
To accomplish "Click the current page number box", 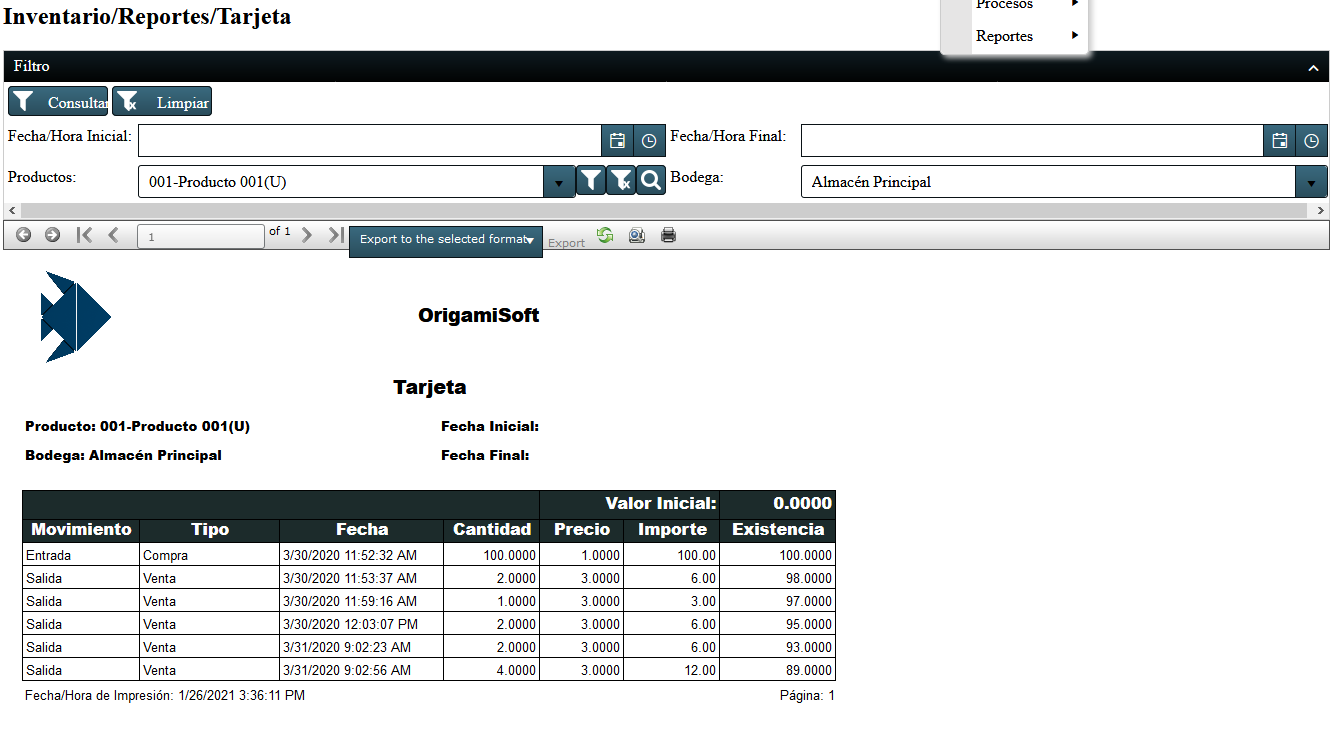I will click(201, 237).
